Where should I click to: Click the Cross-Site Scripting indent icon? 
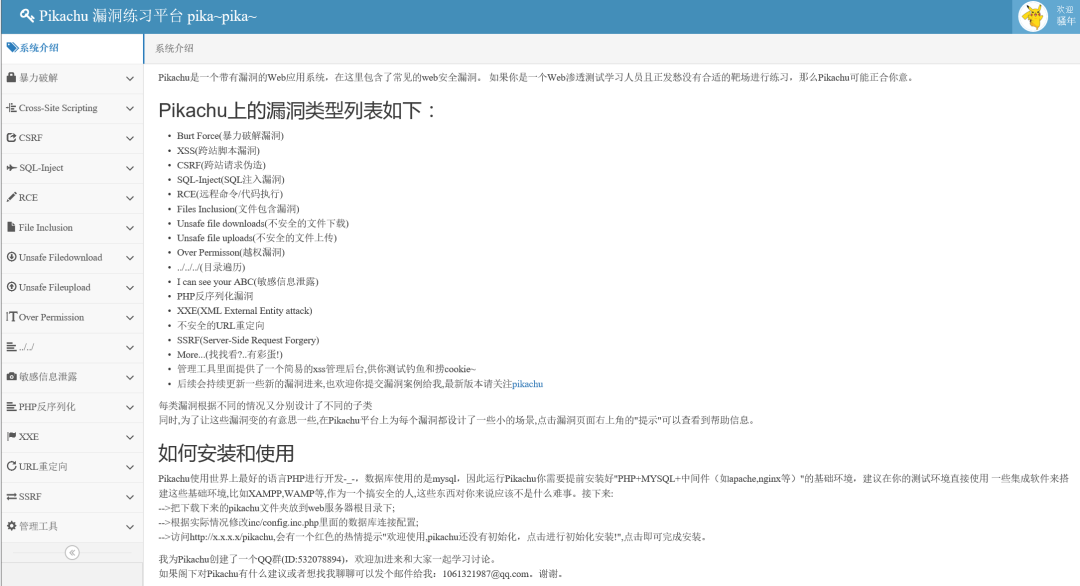(11, 107)
